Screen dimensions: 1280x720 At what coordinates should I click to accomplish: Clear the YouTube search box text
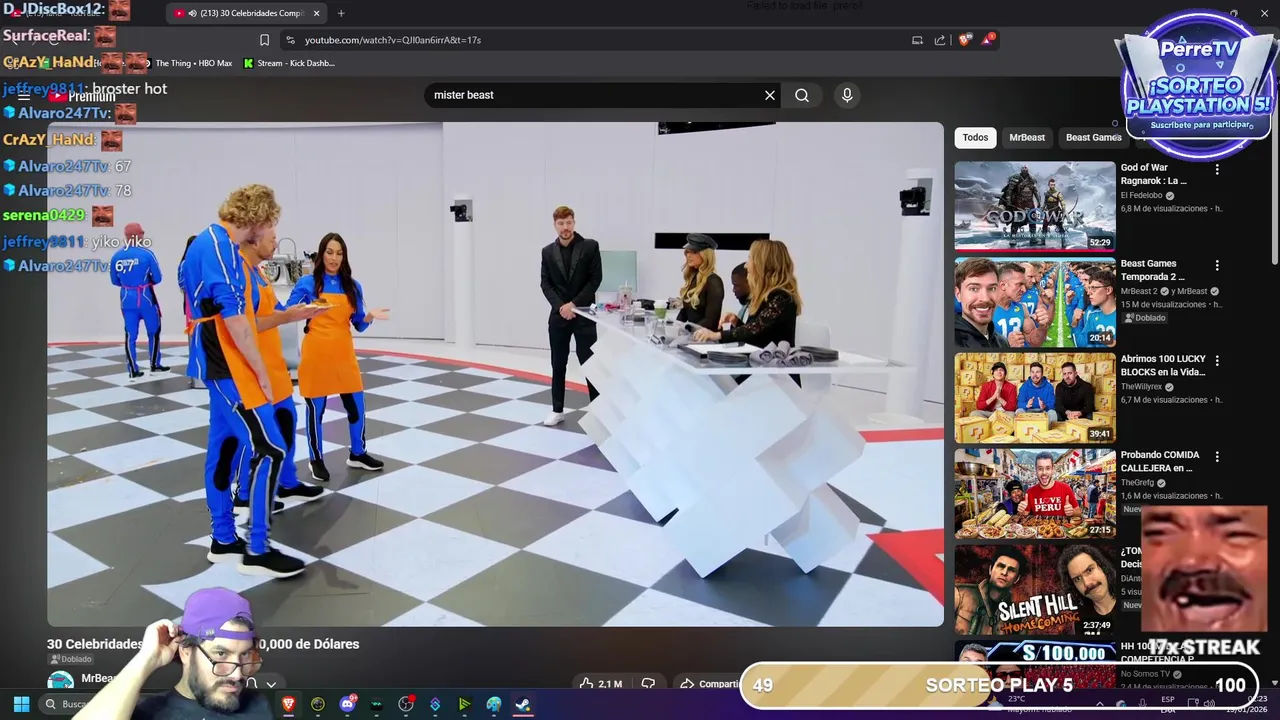770,95
